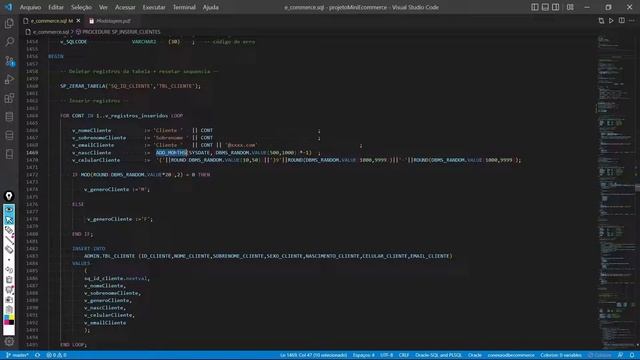
Task: Open the Manage gear in activity bar
Action: 9,341
